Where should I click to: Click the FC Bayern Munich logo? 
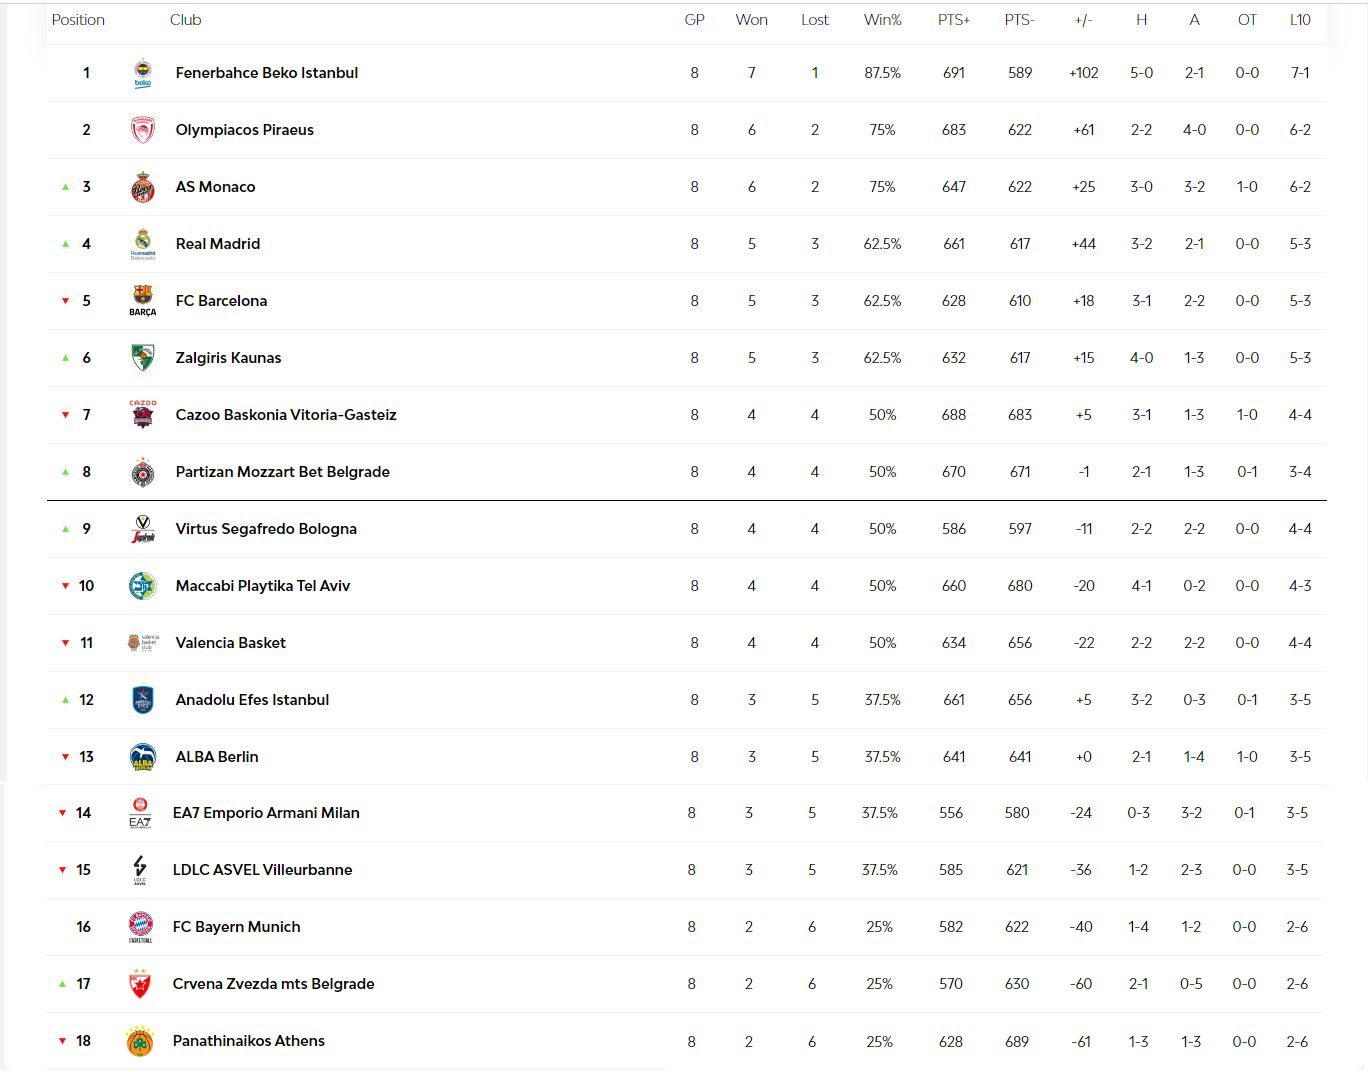coord(140,927)
